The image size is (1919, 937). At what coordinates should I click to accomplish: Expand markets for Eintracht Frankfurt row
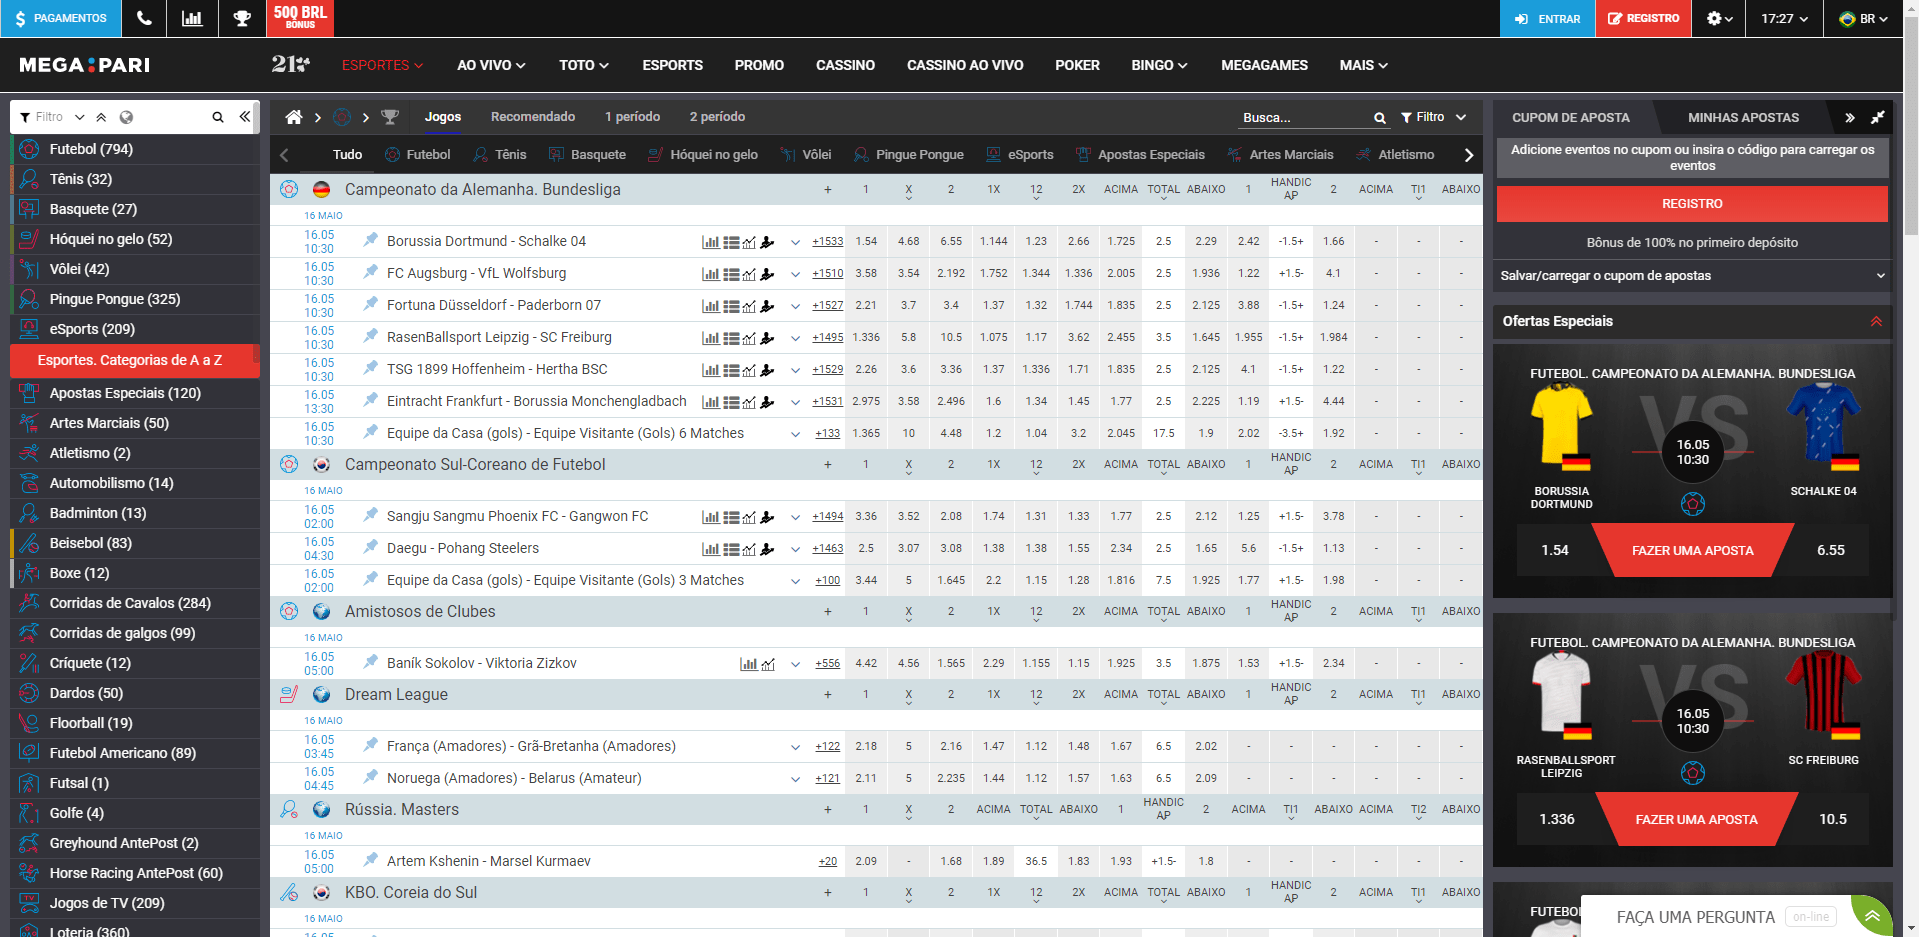coord(795,402)
